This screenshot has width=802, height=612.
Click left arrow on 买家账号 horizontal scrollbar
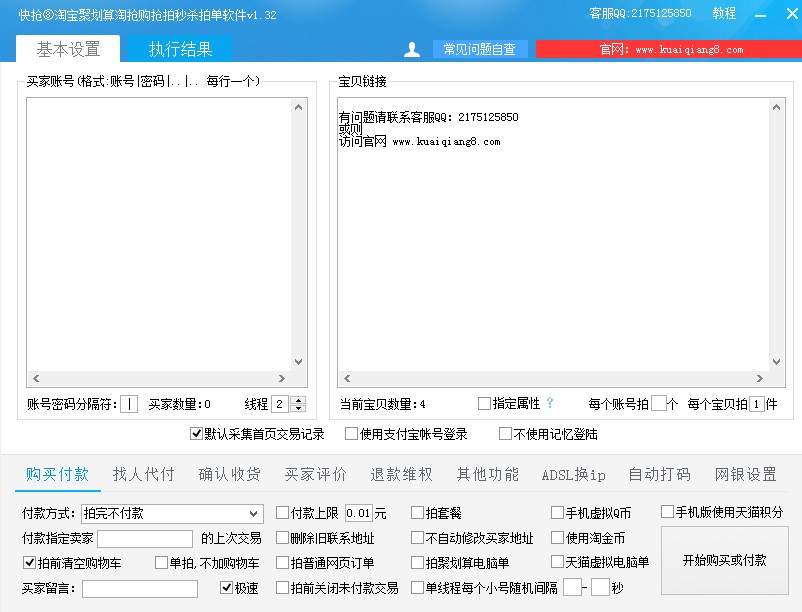[36, 379]
